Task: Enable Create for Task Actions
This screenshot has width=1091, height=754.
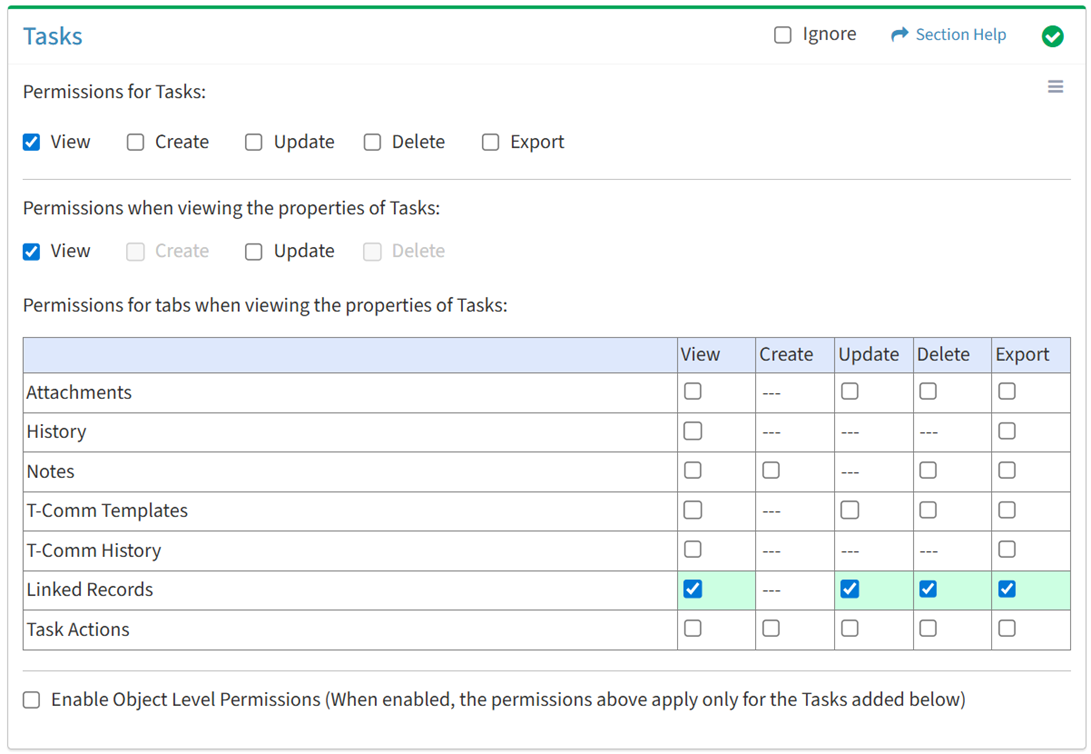Action: (771, 628)
